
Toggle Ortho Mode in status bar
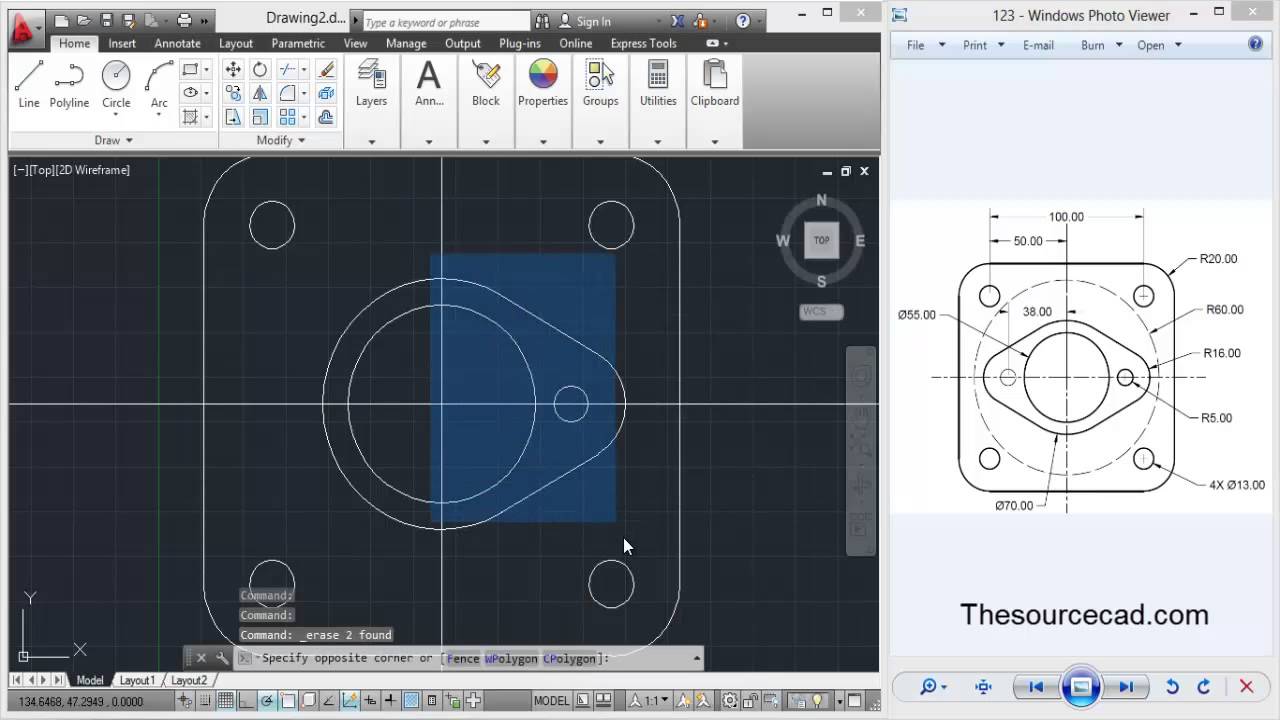coord(245,701)
